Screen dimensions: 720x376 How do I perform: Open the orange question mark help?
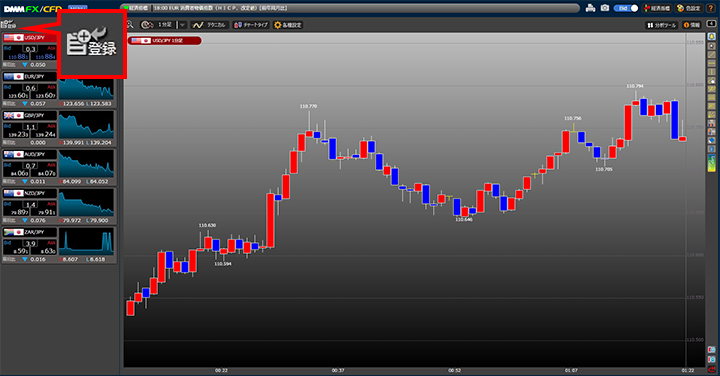point(710,8)
